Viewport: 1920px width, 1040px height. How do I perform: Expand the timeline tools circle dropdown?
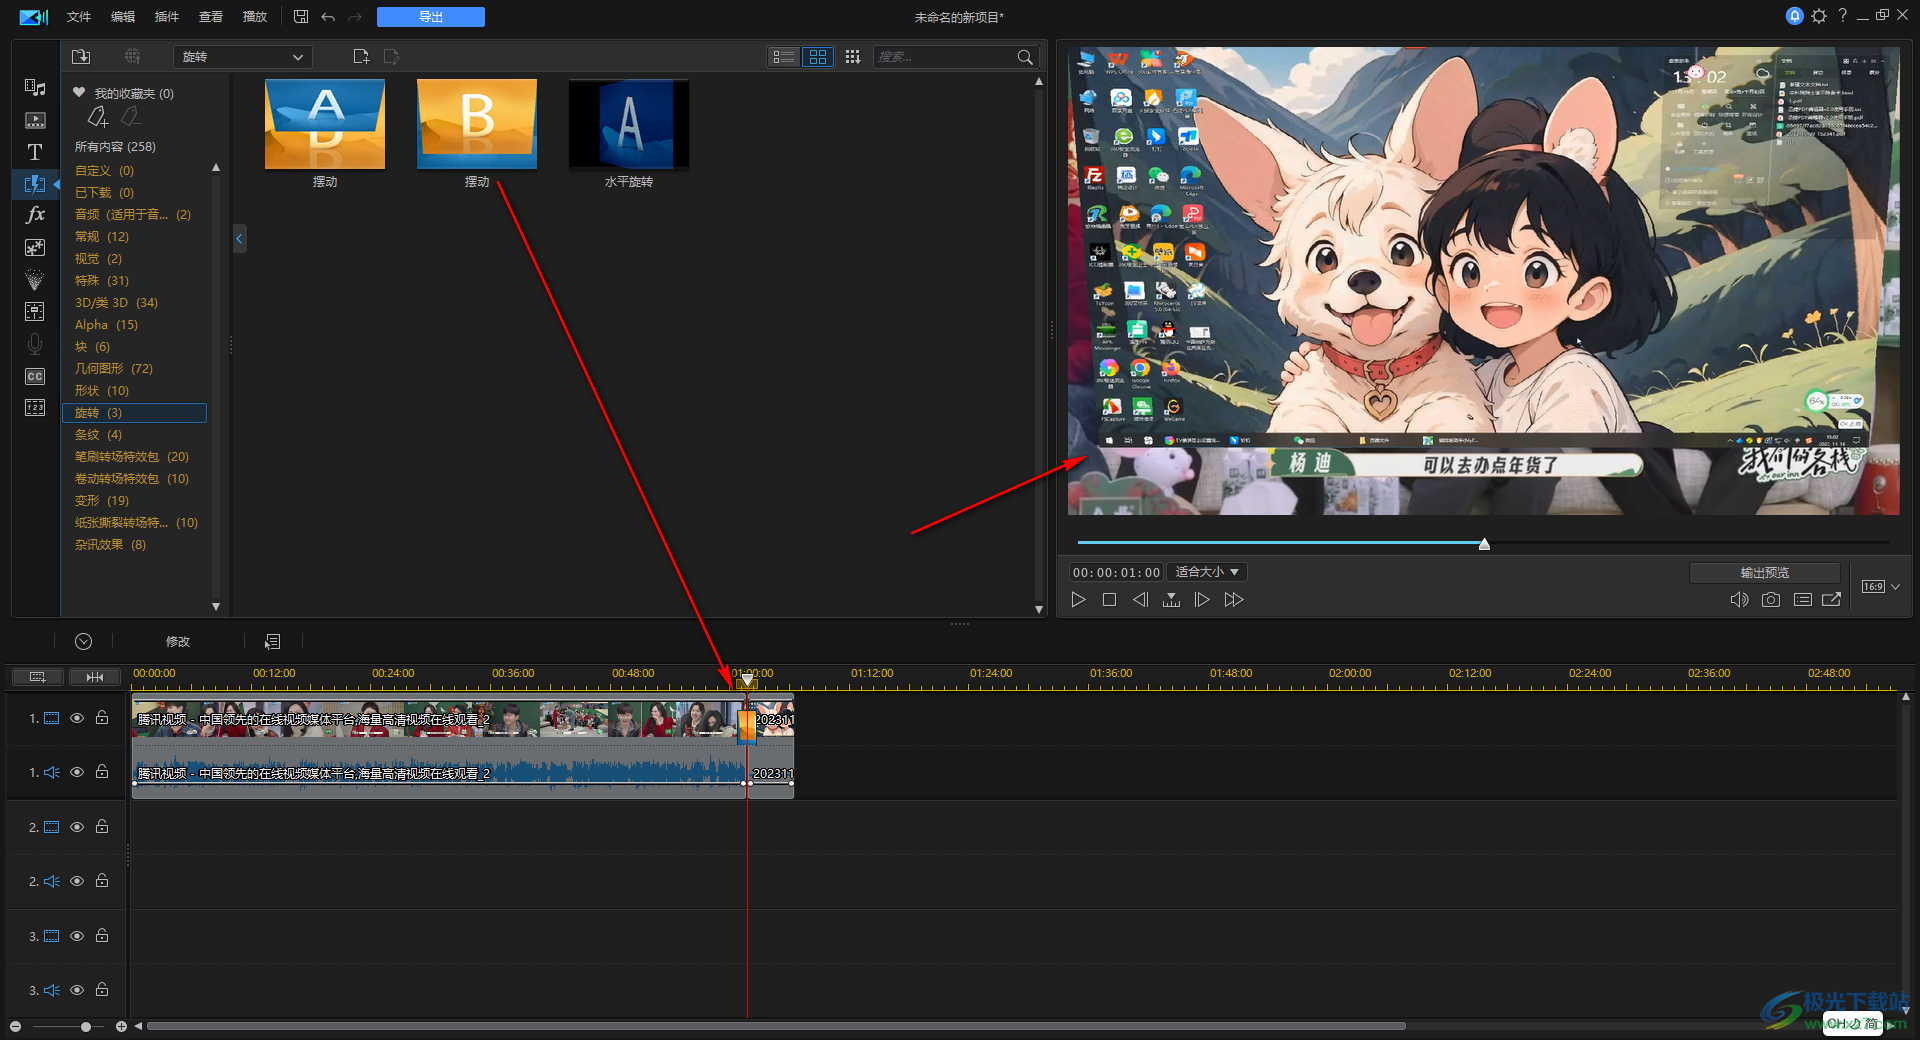tap(84, 642)
